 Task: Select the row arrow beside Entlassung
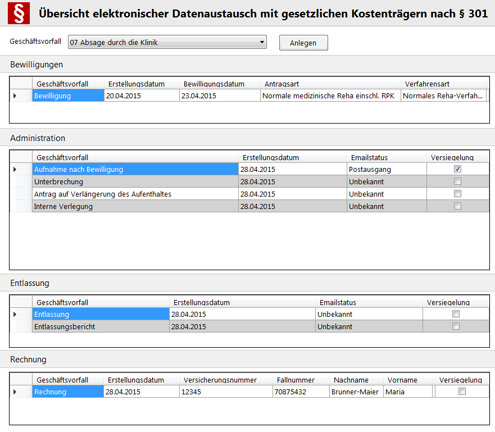click(15, 314)
